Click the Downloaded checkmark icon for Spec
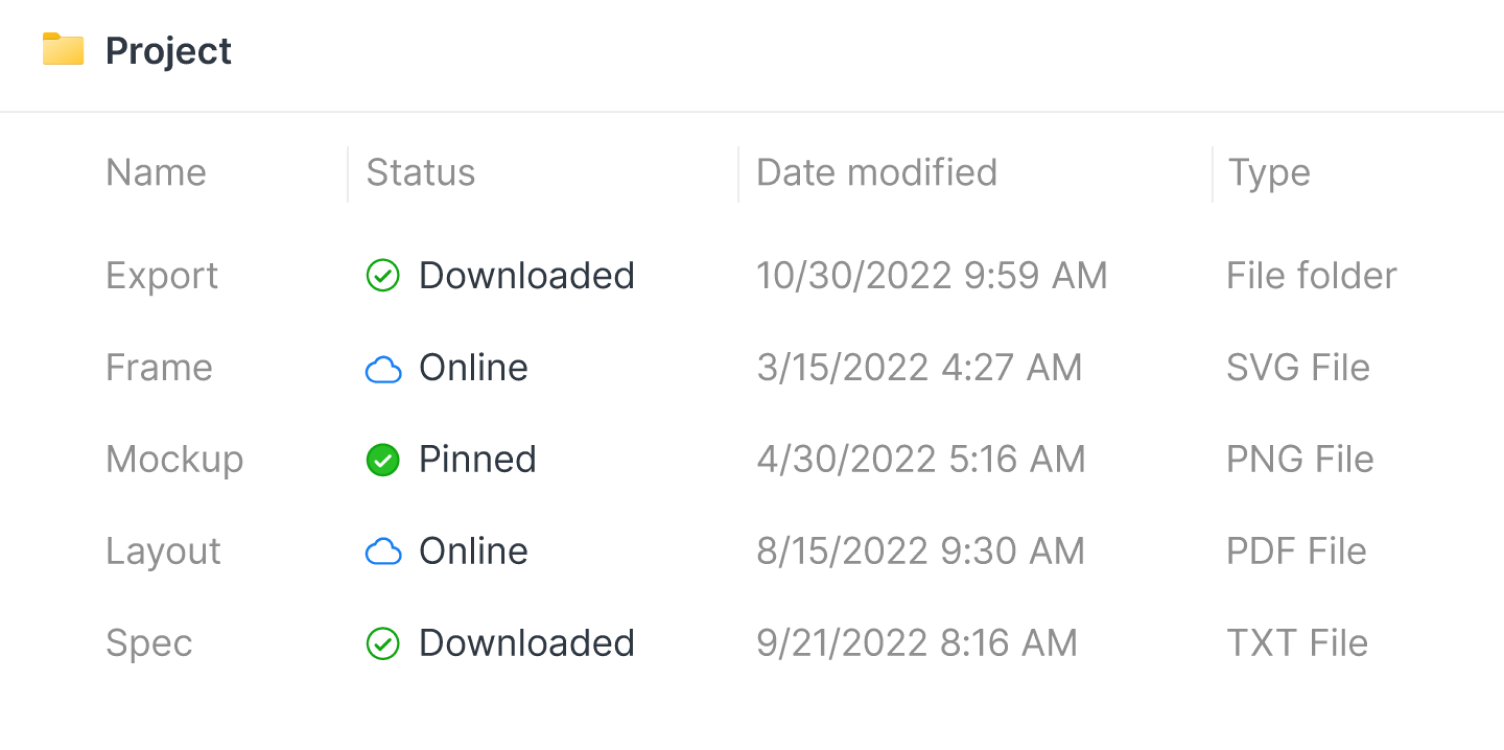The image size is (1504, 750). [x=383, y=644]
